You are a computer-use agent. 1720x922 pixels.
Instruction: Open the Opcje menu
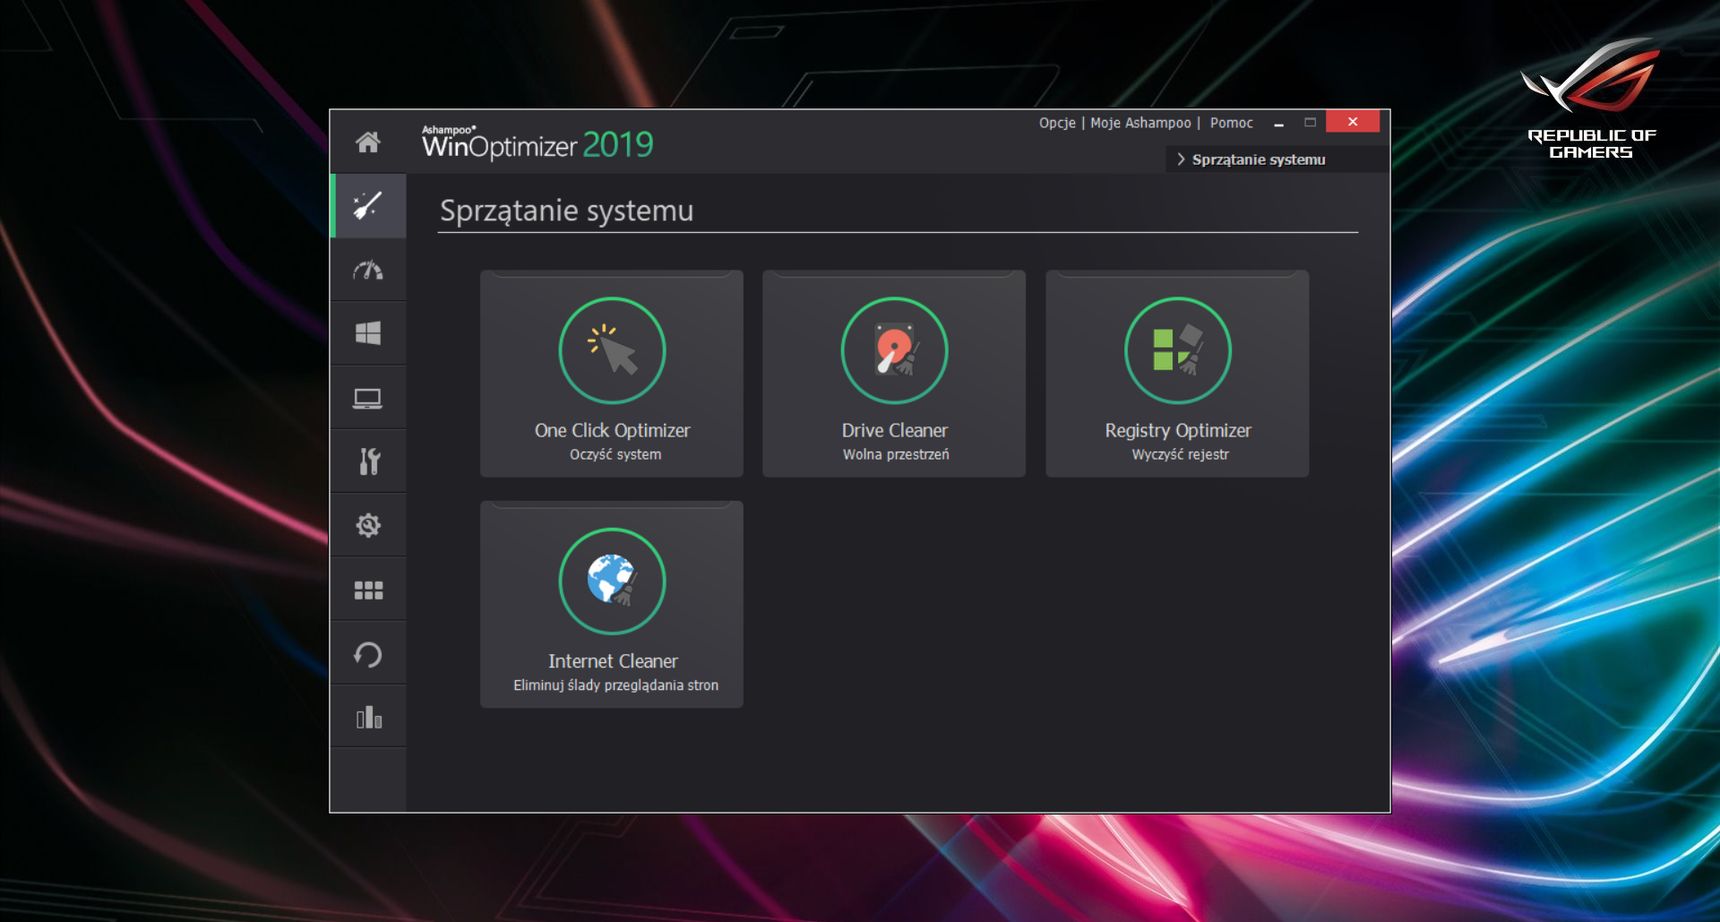pyautogui.click(x=1057, y=123)
